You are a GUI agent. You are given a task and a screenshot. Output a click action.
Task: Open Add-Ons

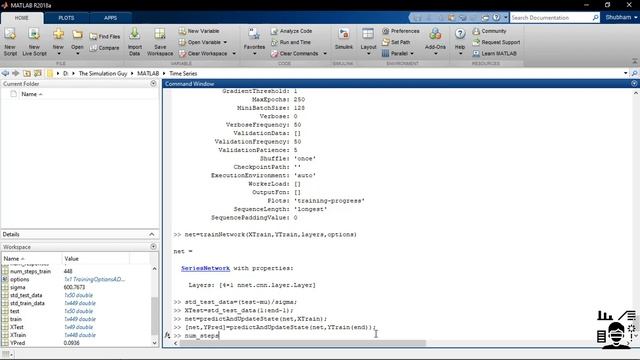(x=435, y=42)
